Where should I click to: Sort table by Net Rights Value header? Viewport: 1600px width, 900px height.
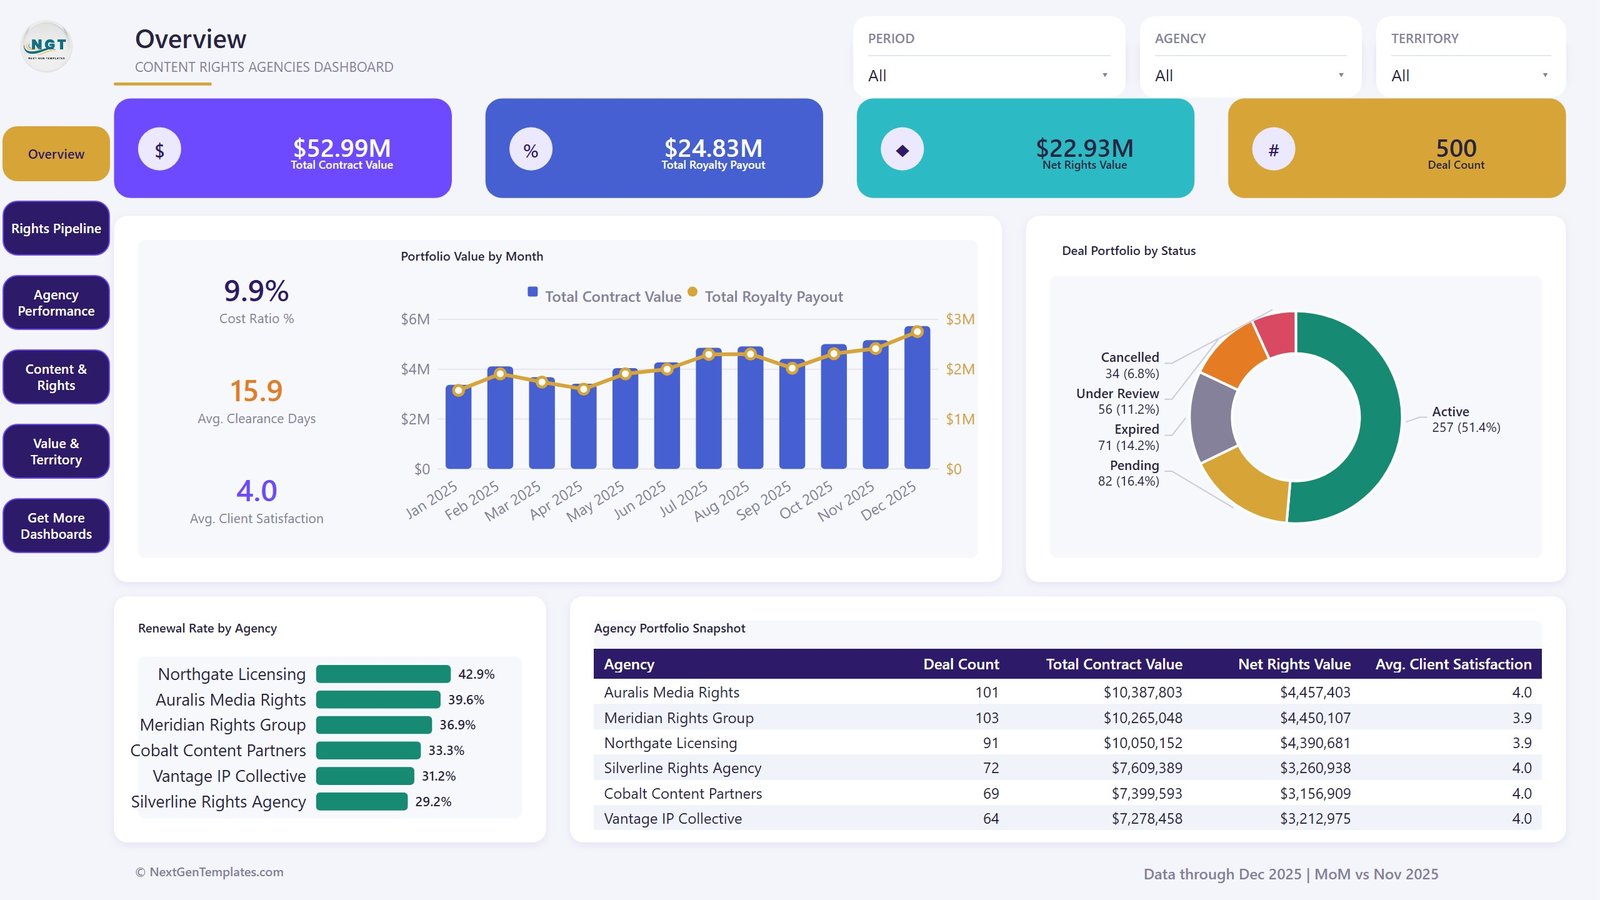1294,664
